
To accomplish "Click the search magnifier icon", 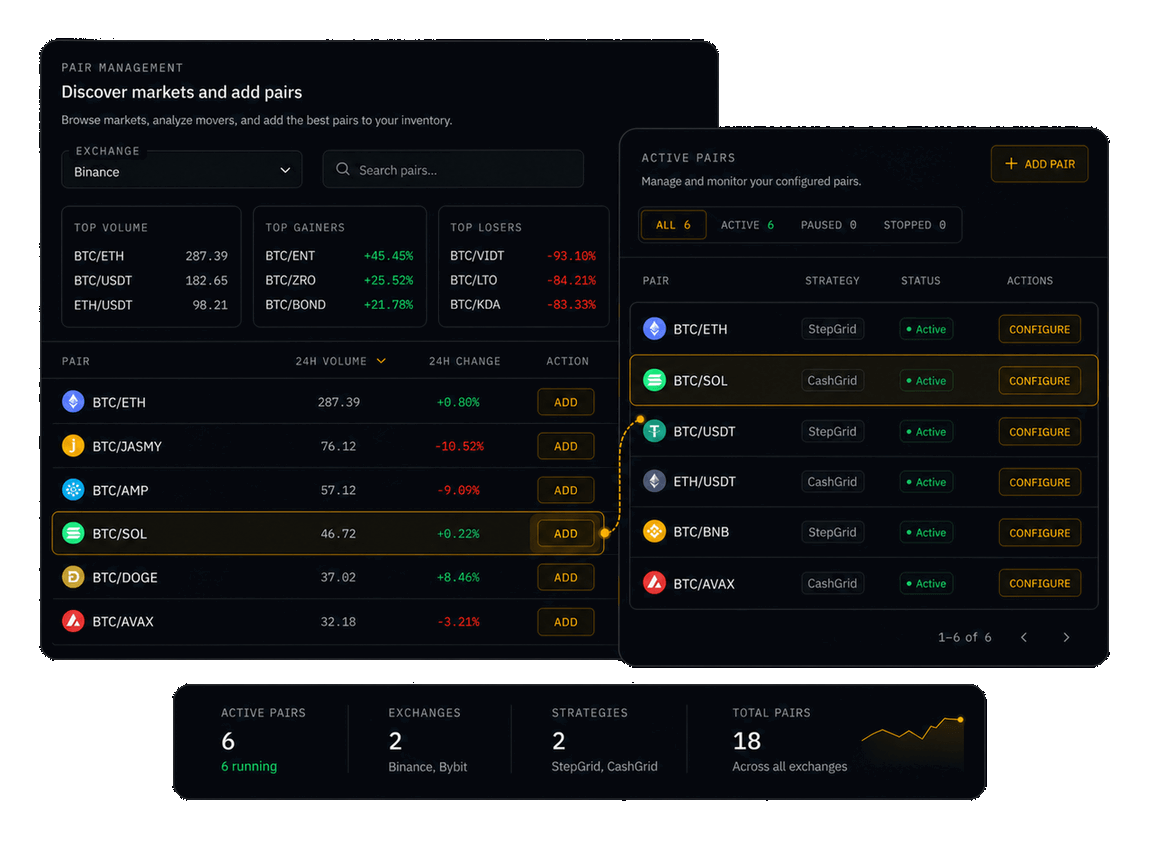I will [x=342, y=170].
